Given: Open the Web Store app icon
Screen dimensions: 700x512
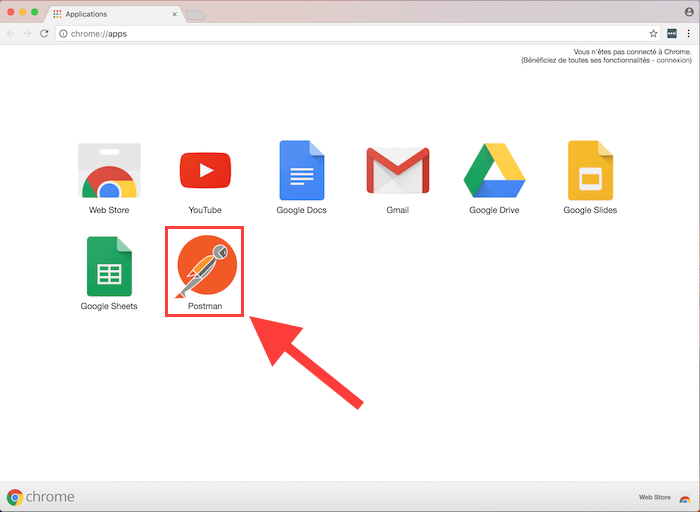Looking at the screenshot, I should click(109, 171).
